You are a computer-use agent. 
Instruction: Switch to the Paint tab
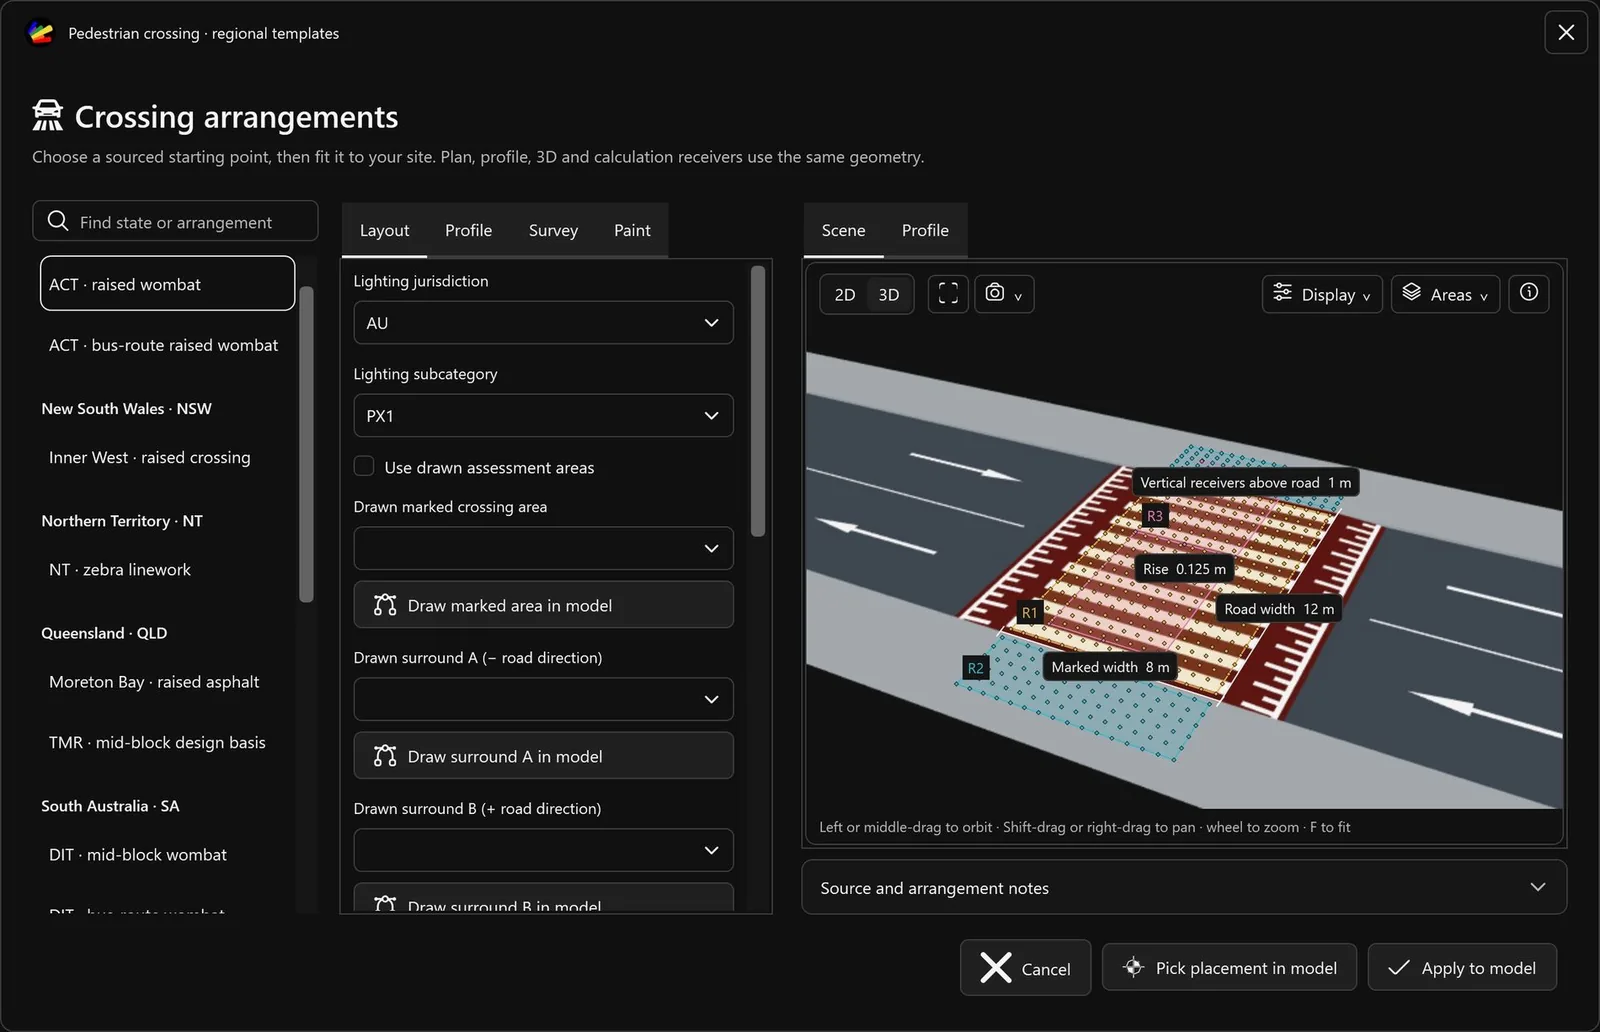coord(632,230)
